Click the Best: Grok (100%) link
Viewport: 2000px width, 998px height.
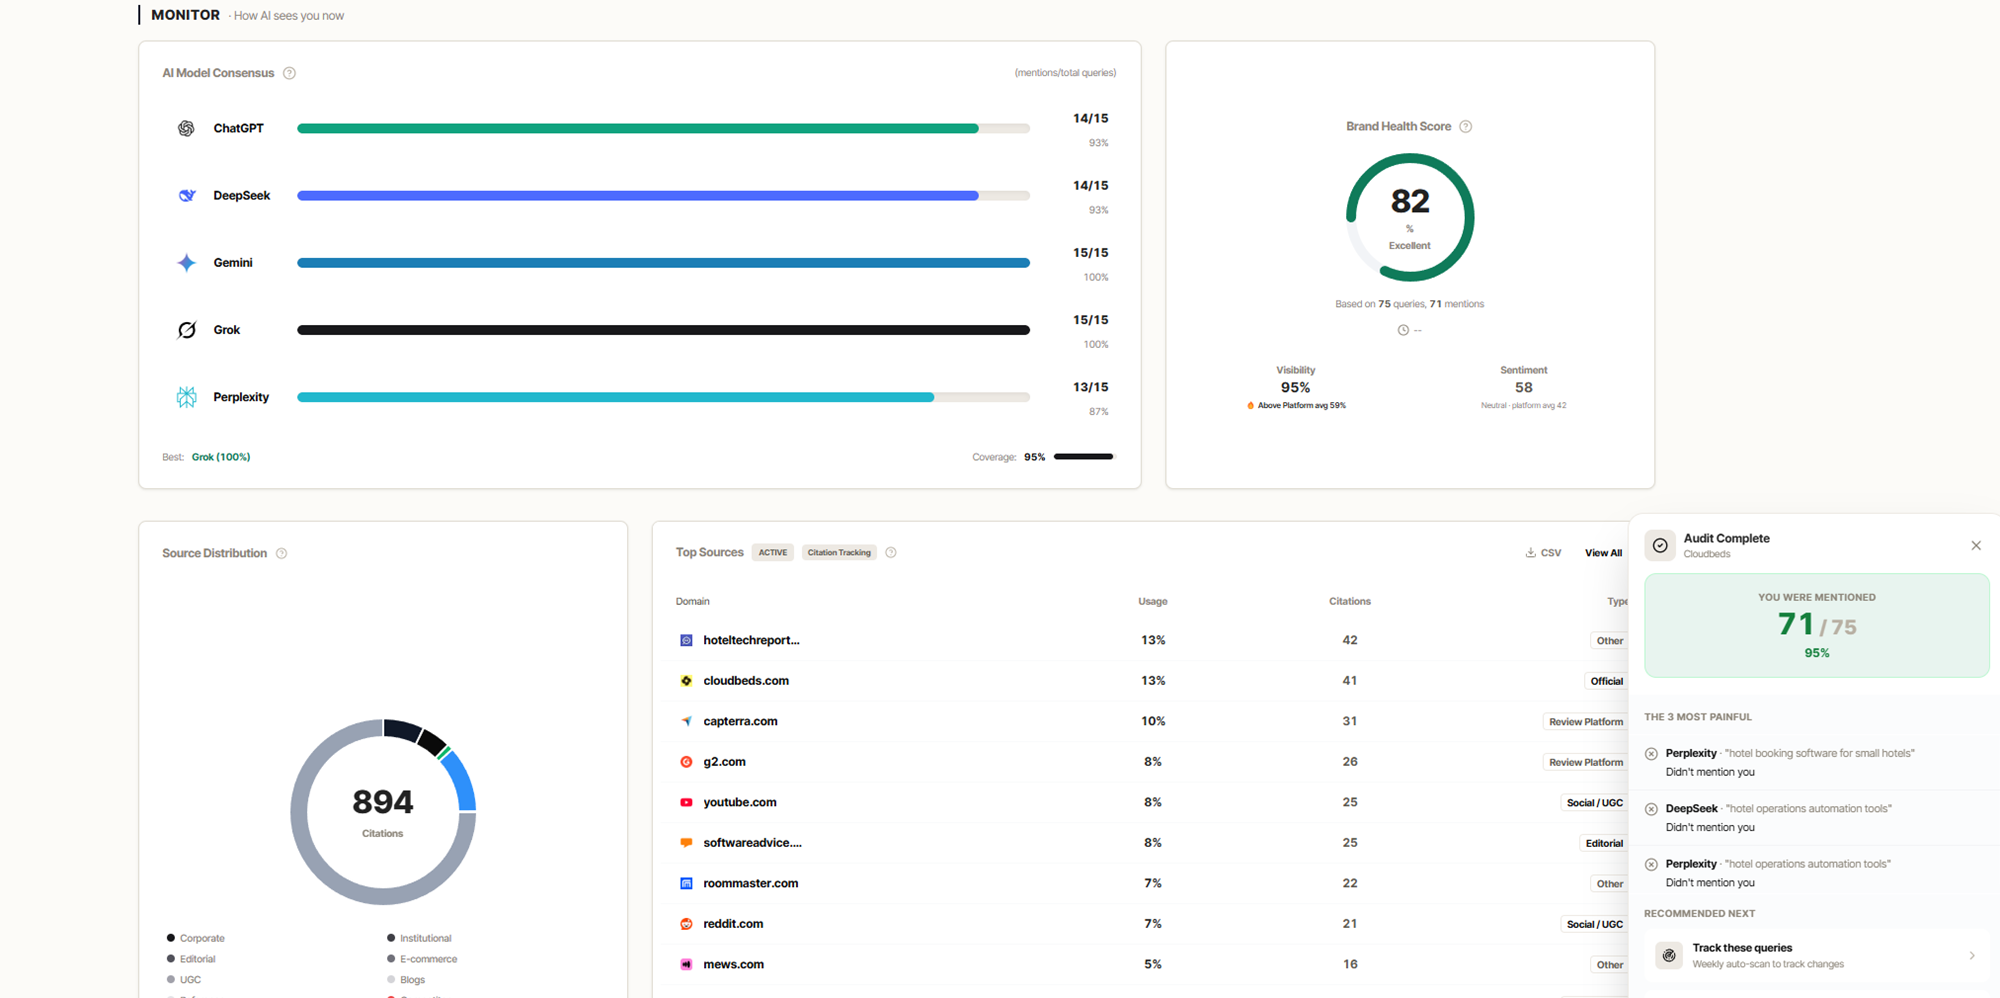point(220,457)
